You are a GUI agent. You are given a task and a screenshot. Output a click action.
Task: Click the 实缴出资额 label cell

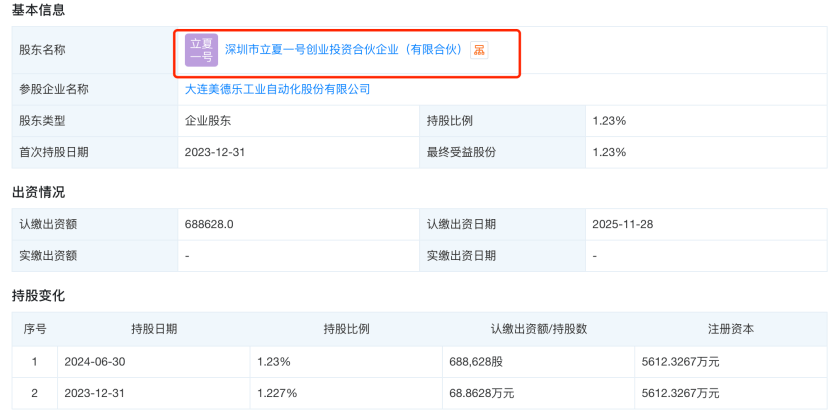(x=95, y=256)
